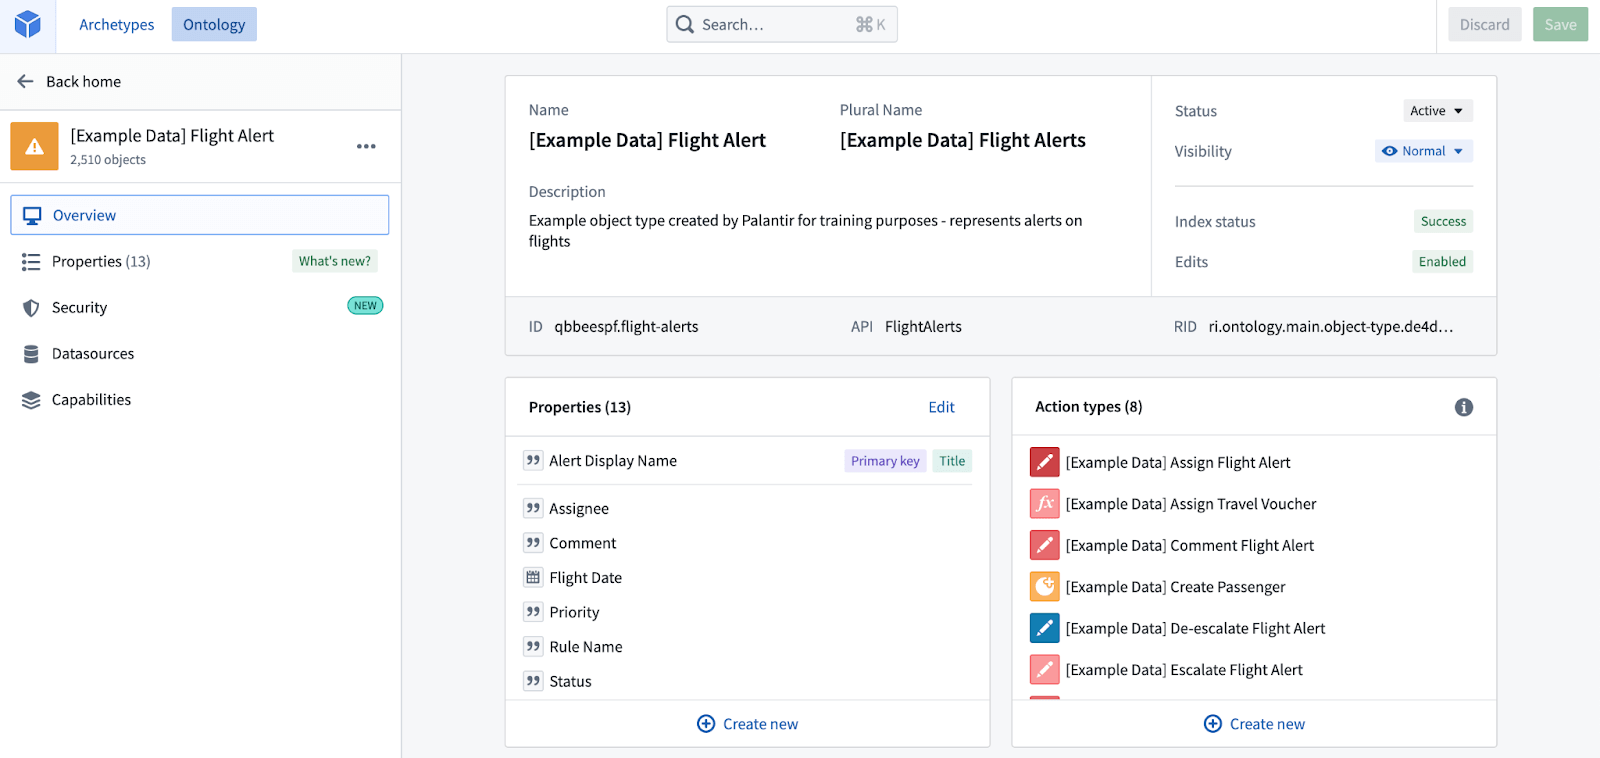
Task: Open the three-dot more options menu
Action: (x=366, y=146)
